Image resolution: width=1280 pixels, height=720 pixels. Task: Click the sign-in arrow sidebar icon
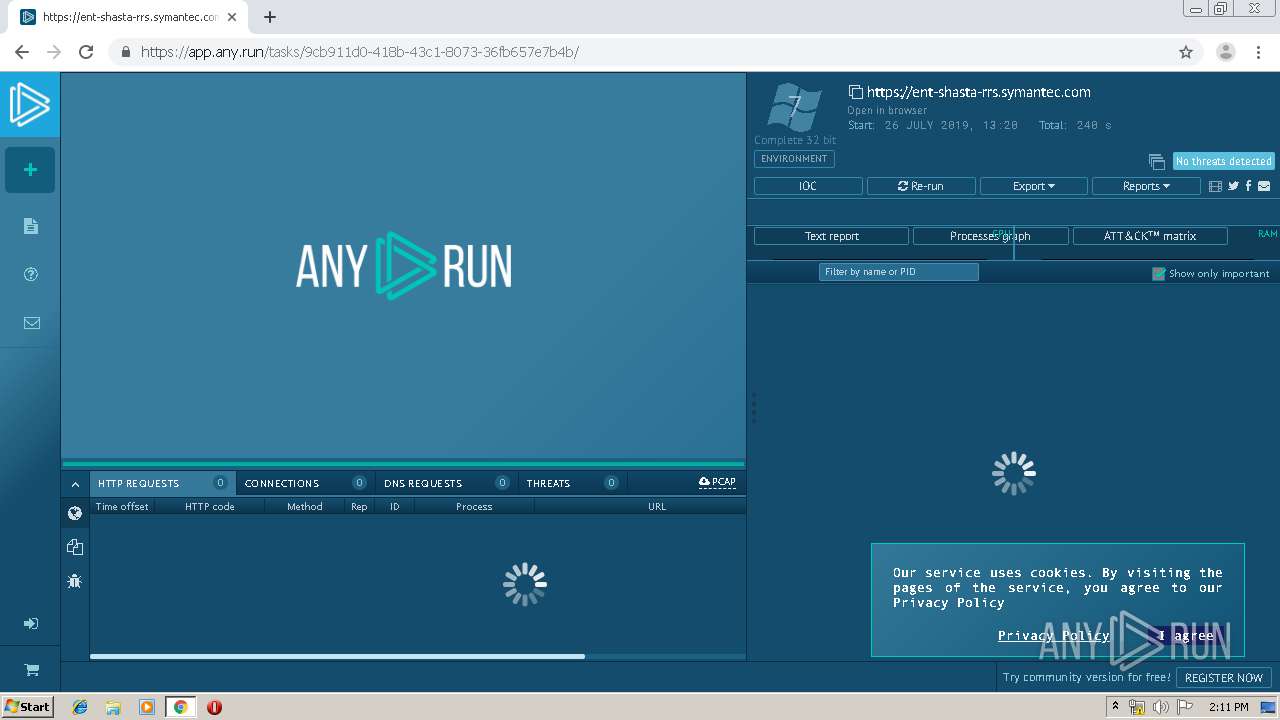31,623
